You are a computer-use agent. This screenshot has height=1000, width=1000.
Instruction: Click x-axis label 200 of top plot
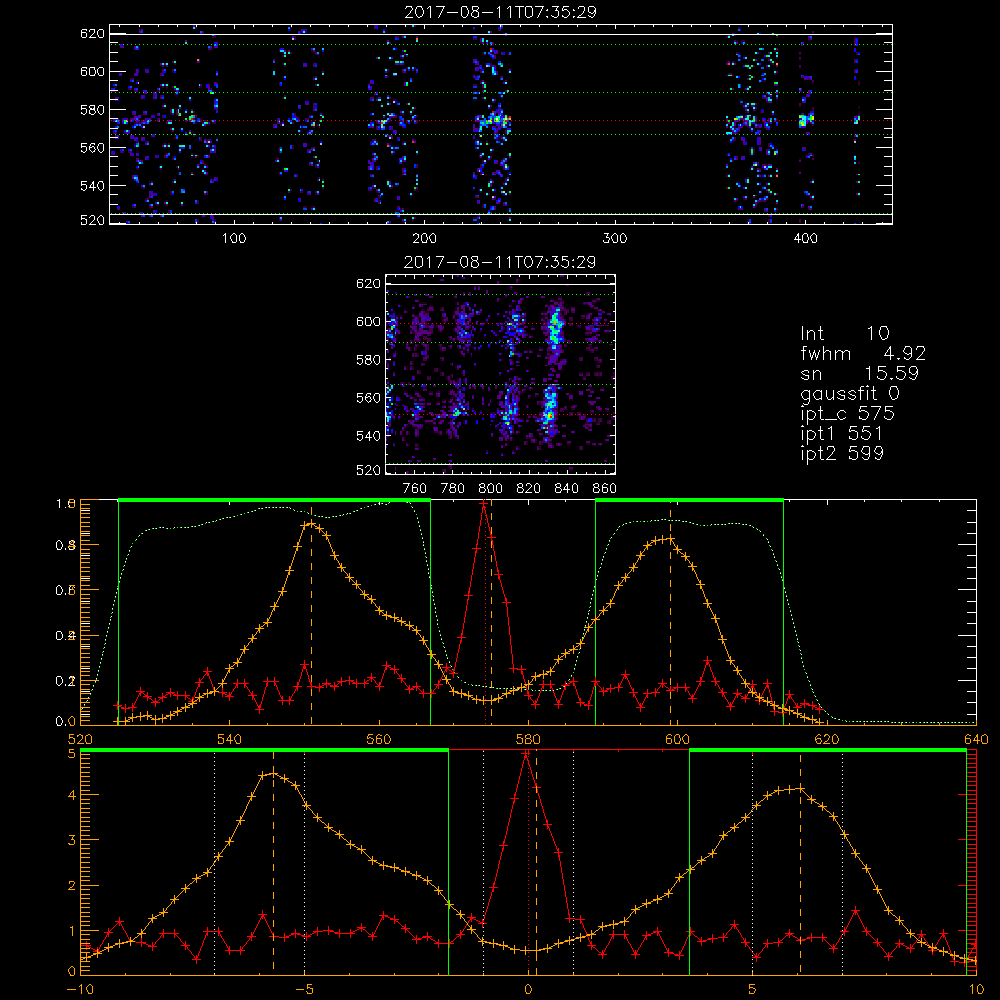[424, 239]
